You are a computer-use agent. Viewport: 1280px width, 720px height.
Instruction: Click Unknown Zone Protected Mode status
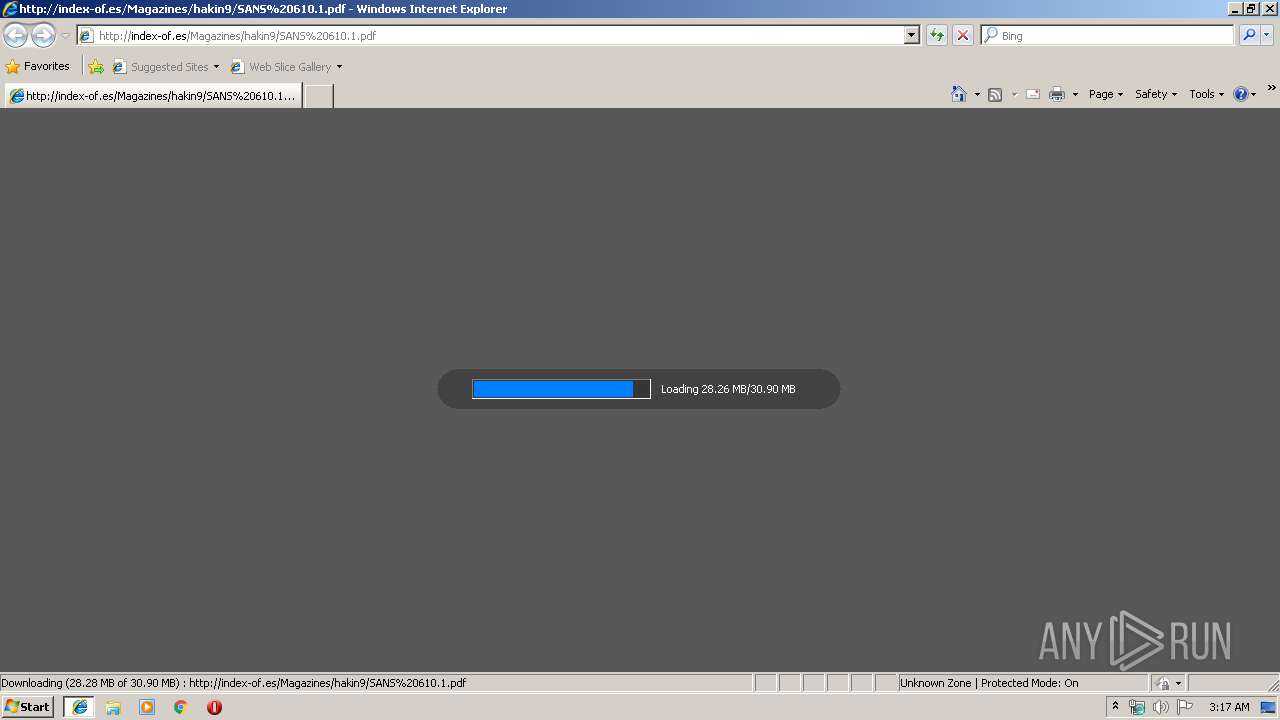click(989, 683)
